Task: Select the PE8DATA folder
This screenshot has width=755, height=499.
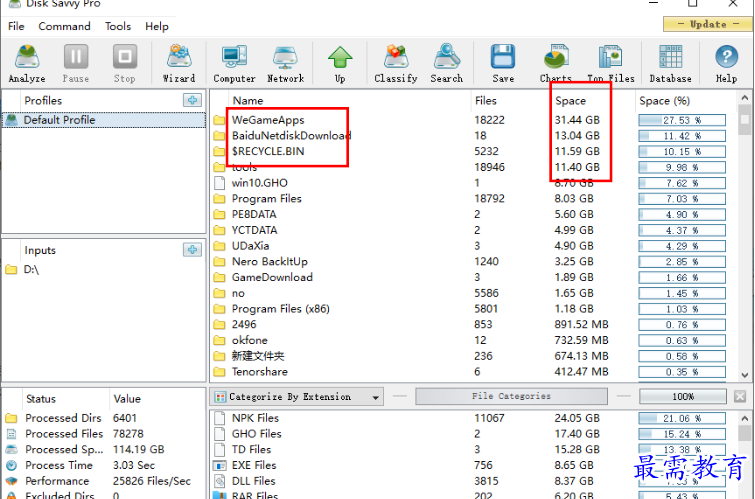Action: coord(473,214)
